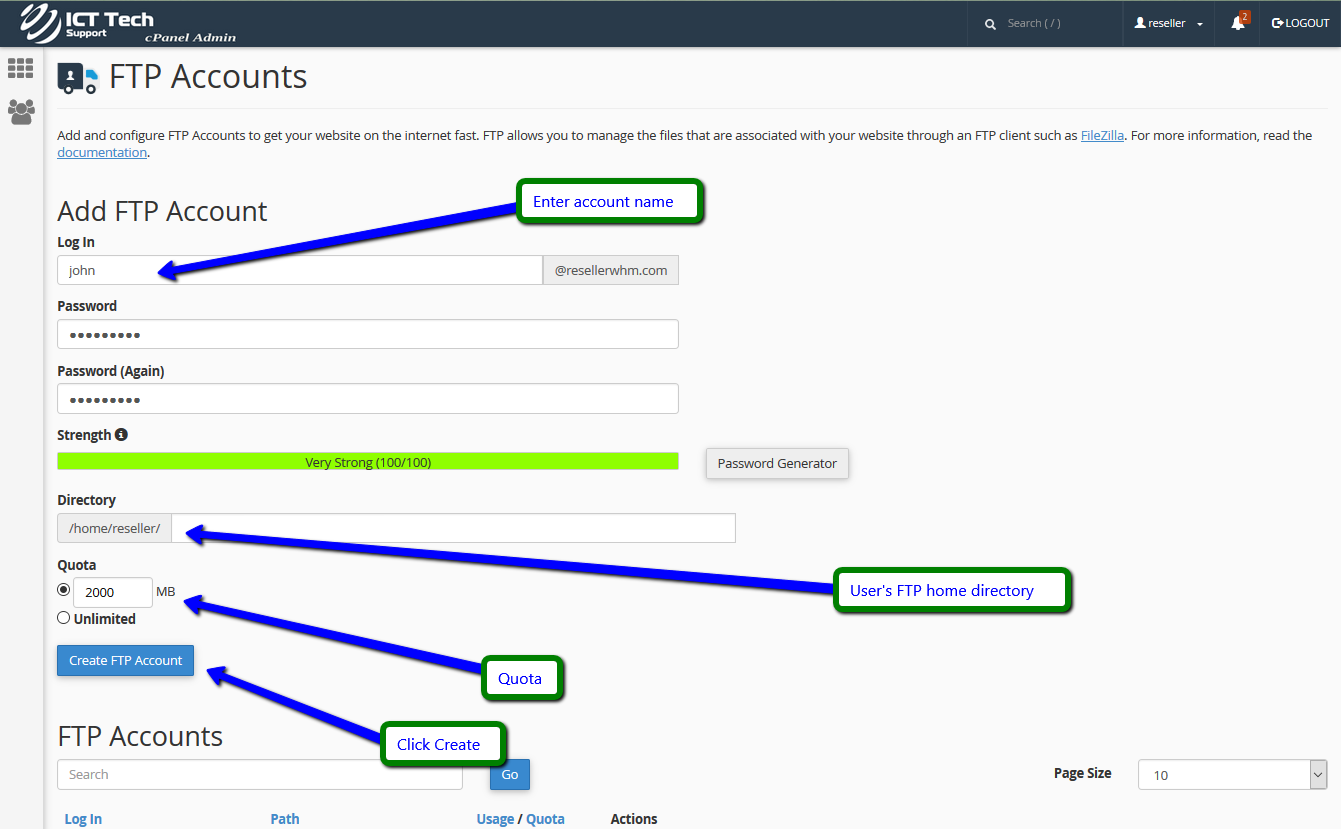Image resolution: width=1341 pixels, height=829 pixels.
Task: Sort the table by Log In column
Action: coord(83,819)
